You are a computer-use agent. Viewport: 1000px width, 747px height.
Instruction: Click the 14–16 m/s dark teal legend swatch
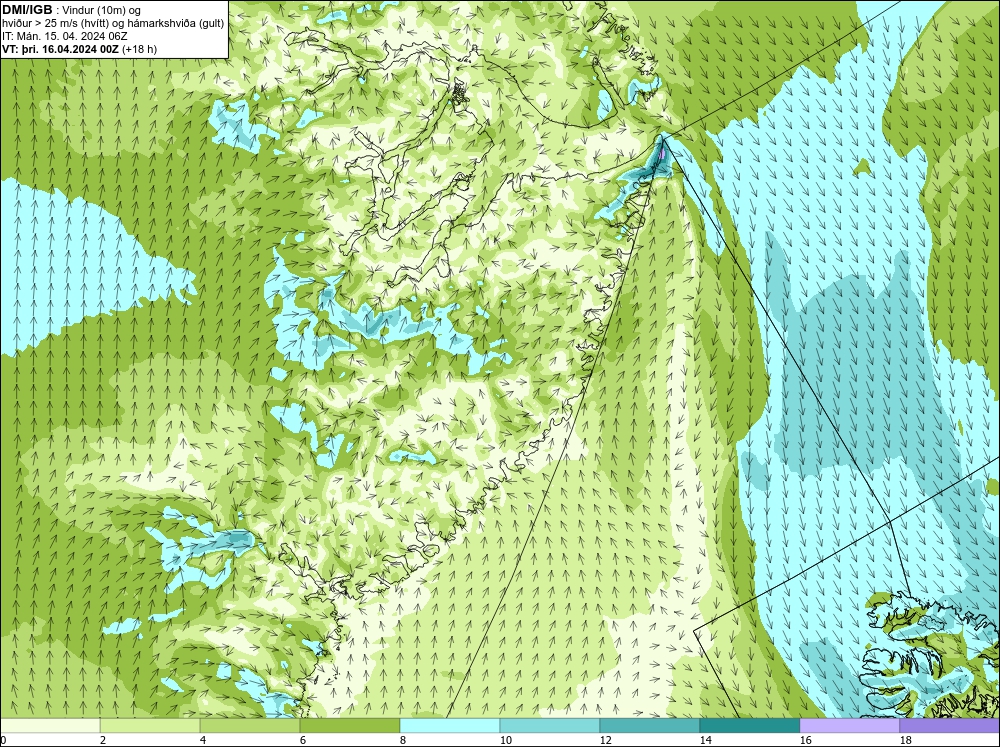(749, 725)
